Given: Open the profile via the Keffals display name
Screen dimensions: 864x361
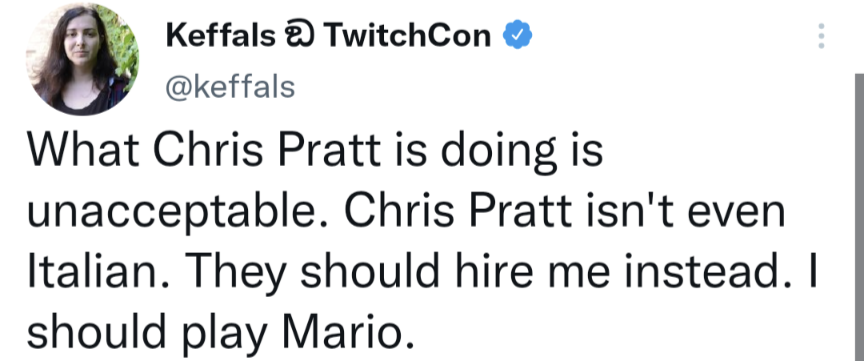Looking at the screenshot, I should click(220, 36).
